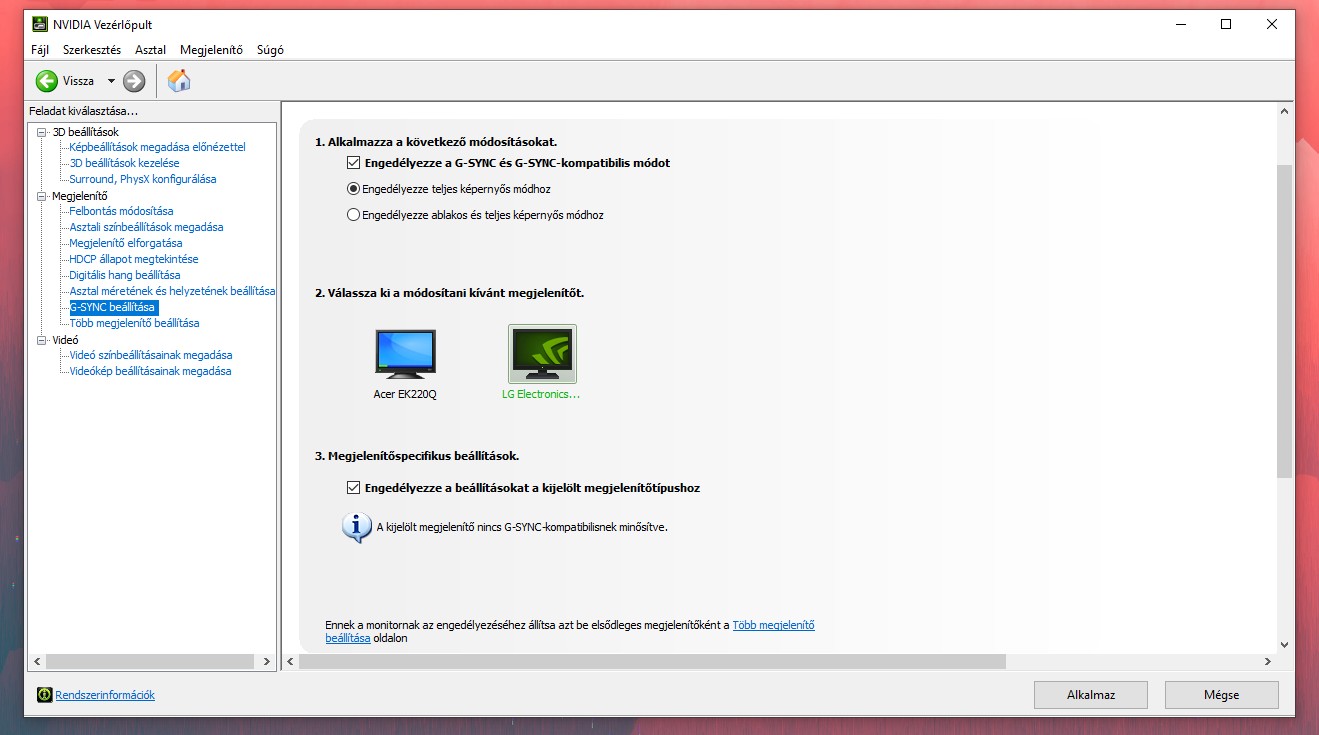This screenshot has height=735, width=1319.
Task: Collapse the Megjelenítő tree node
Action: pyautogui.click(x=42, y=196)
